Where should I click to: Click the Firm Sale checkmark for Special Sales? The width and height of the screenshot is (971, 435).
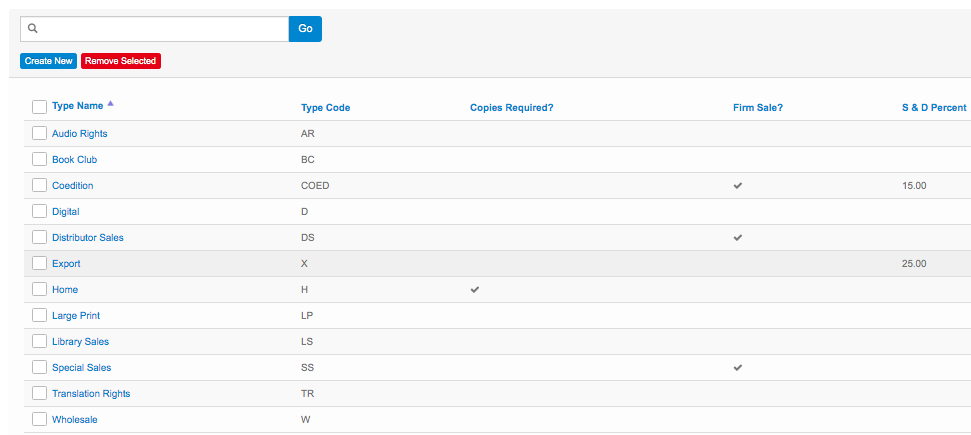(738, 368)
